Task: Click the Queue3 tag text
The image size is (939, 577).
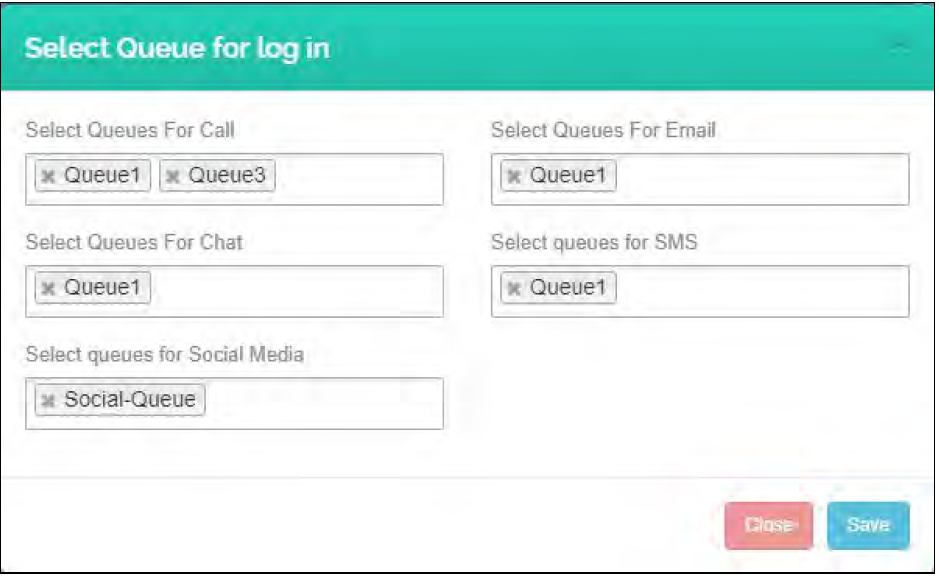Action: point(228,177)
